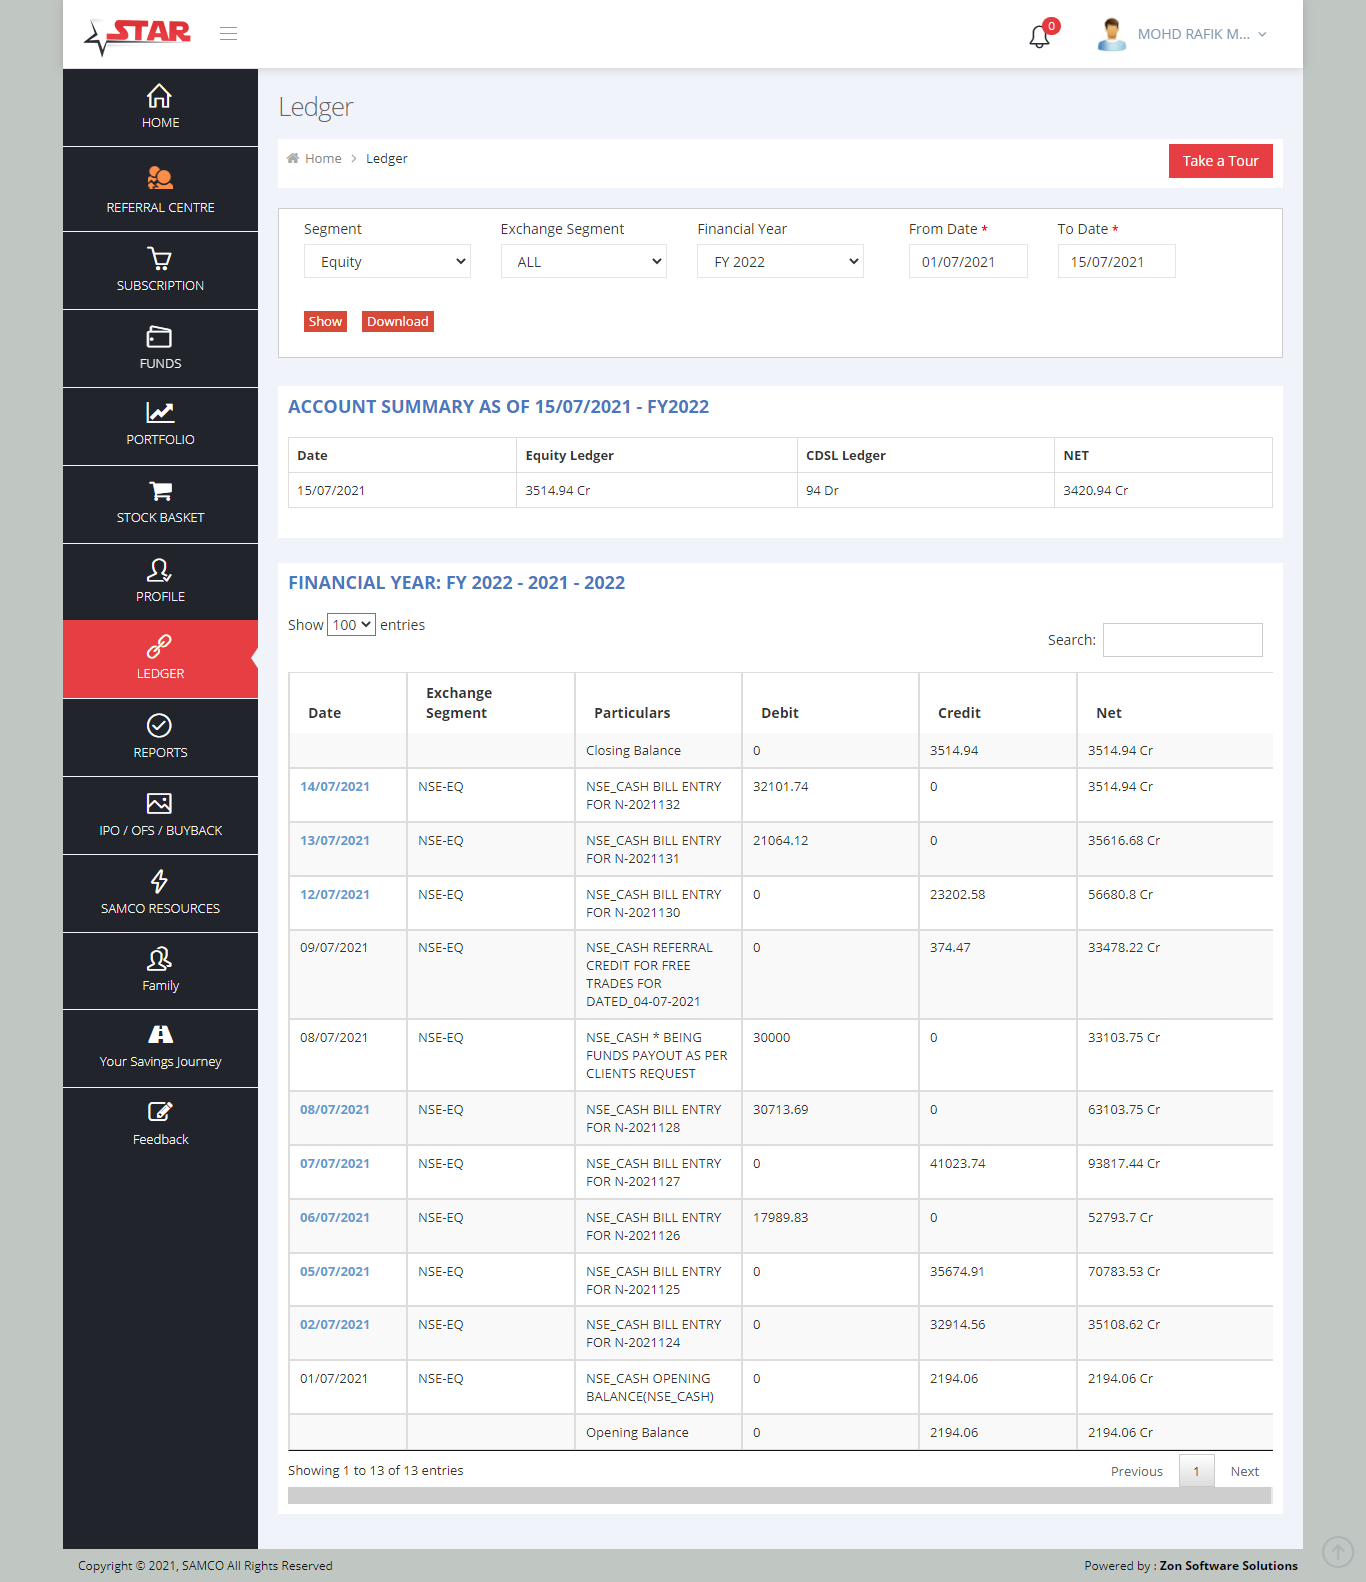Open the Home sidebar icon
The image size is (1366, 1582).
[x=160, y=96]
